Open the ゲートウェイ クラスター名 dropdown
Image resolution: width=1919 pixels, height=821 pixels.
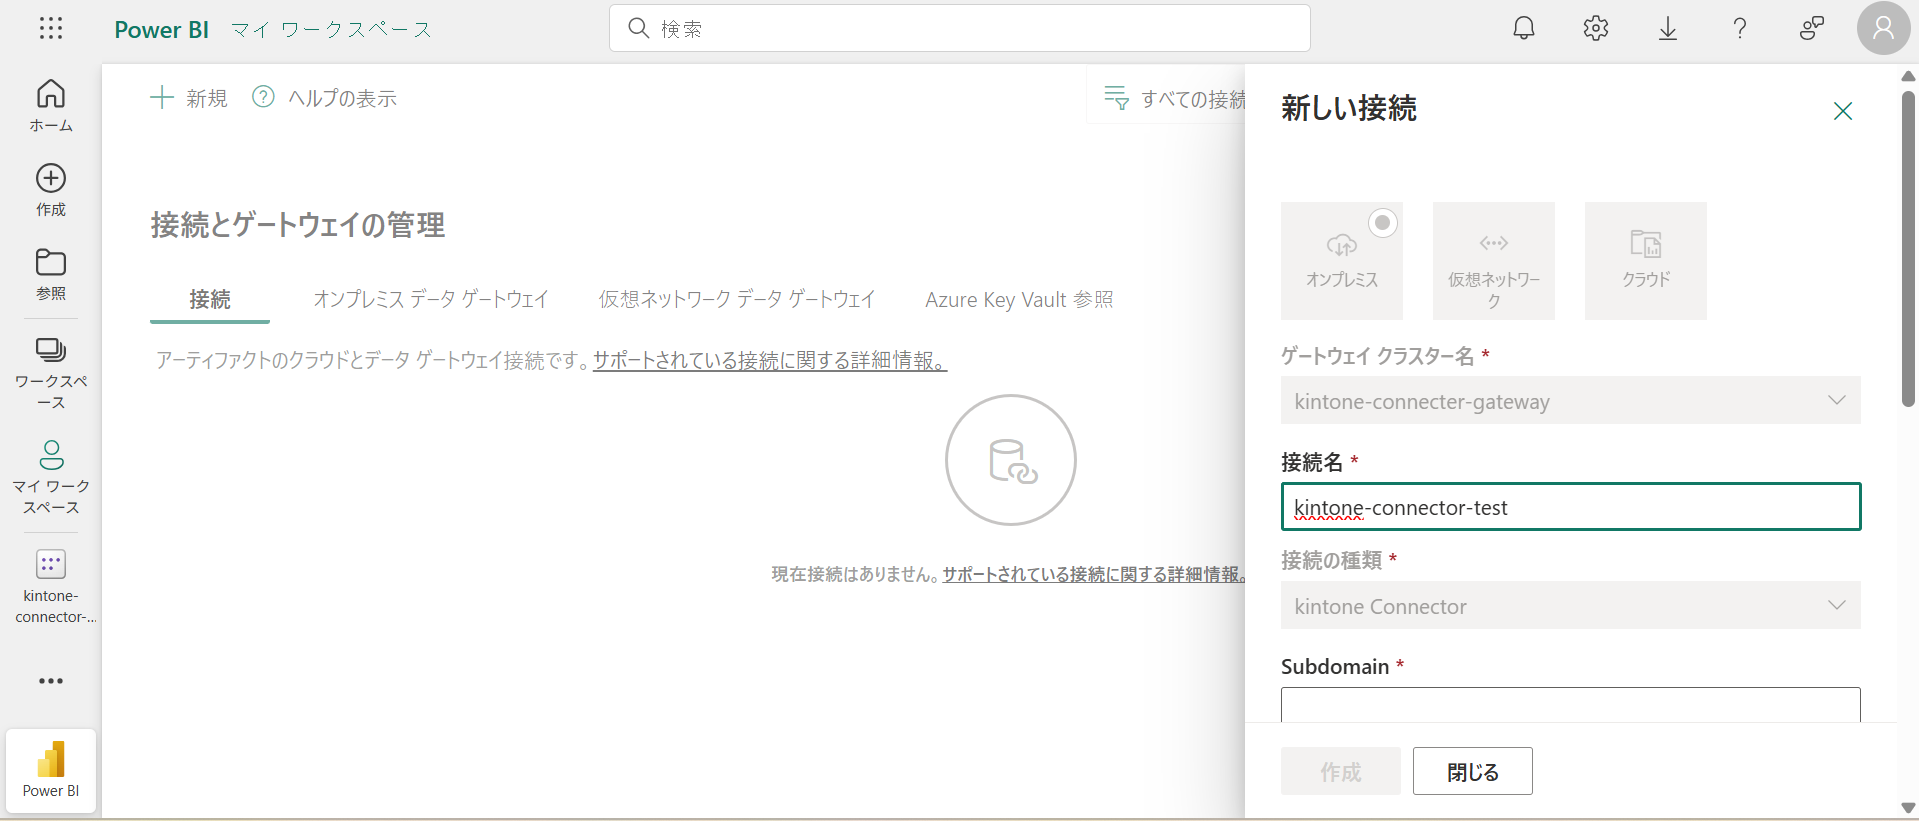(1571, 400)
